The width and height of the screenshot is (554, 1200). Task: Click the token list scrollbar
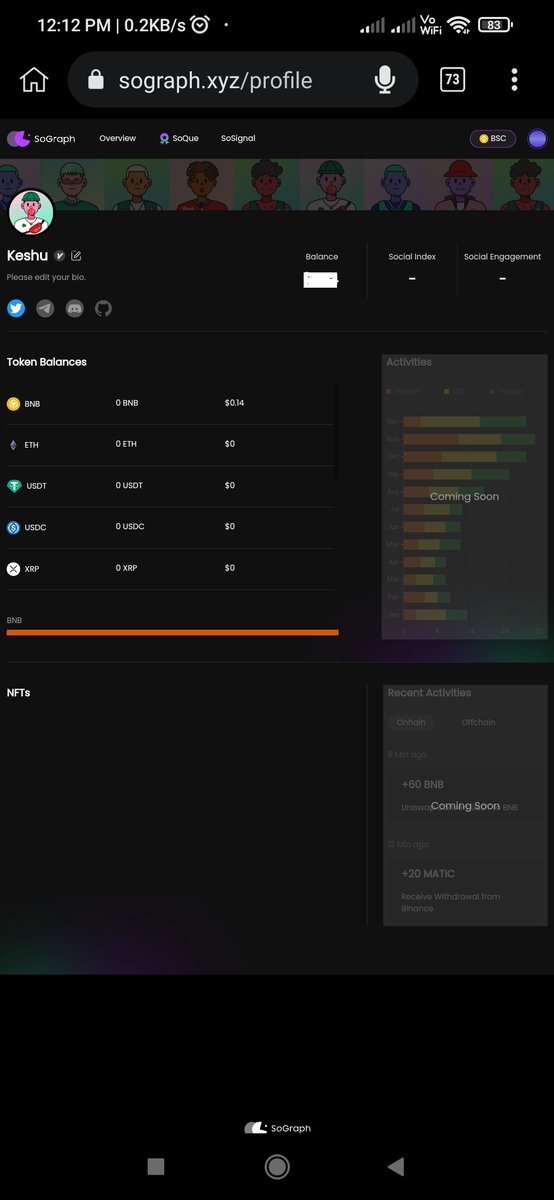[336, 432]
